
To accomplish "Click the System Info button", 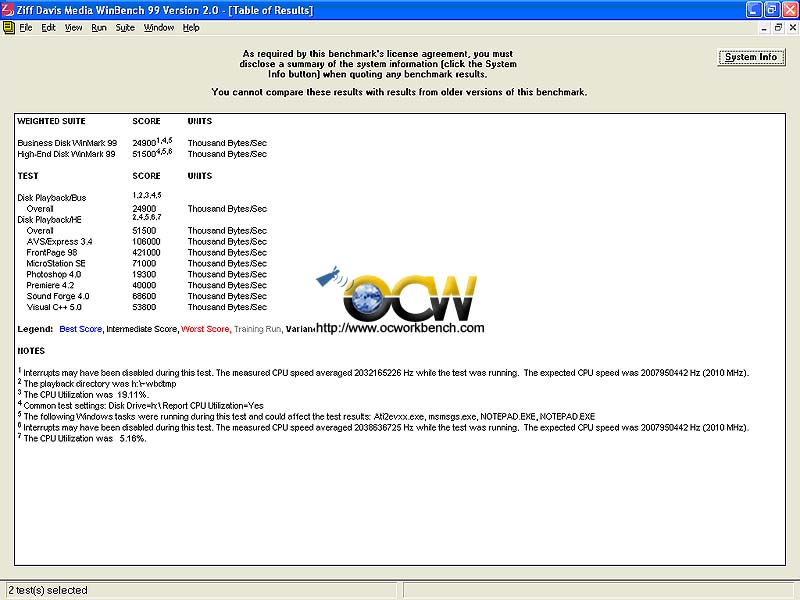I will tap(751, 57).
